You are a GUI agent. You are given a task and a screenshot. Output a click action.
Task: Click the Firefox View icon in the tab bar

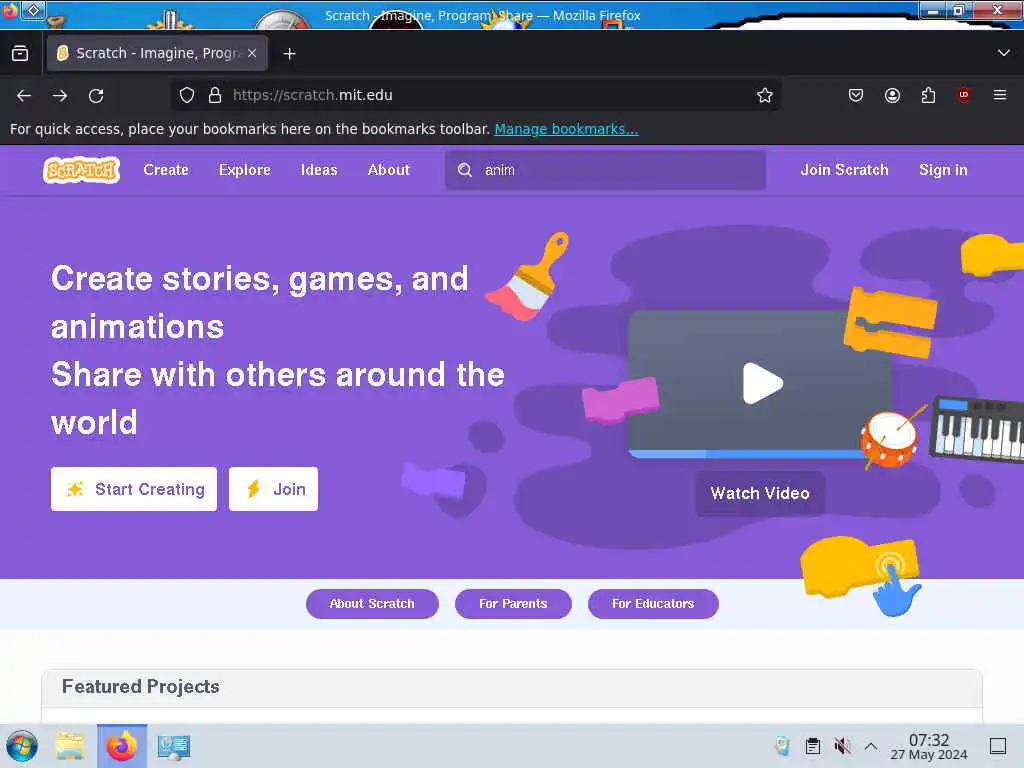(20, 54)
